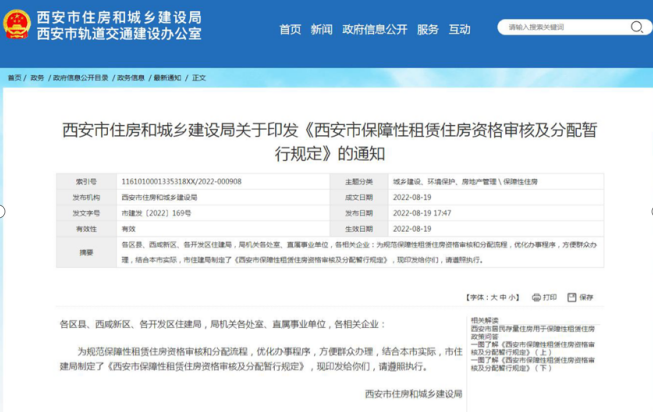Click the 相关解读 heading
653x412 pixels.
pyautogui.click(x=484, y=320)
